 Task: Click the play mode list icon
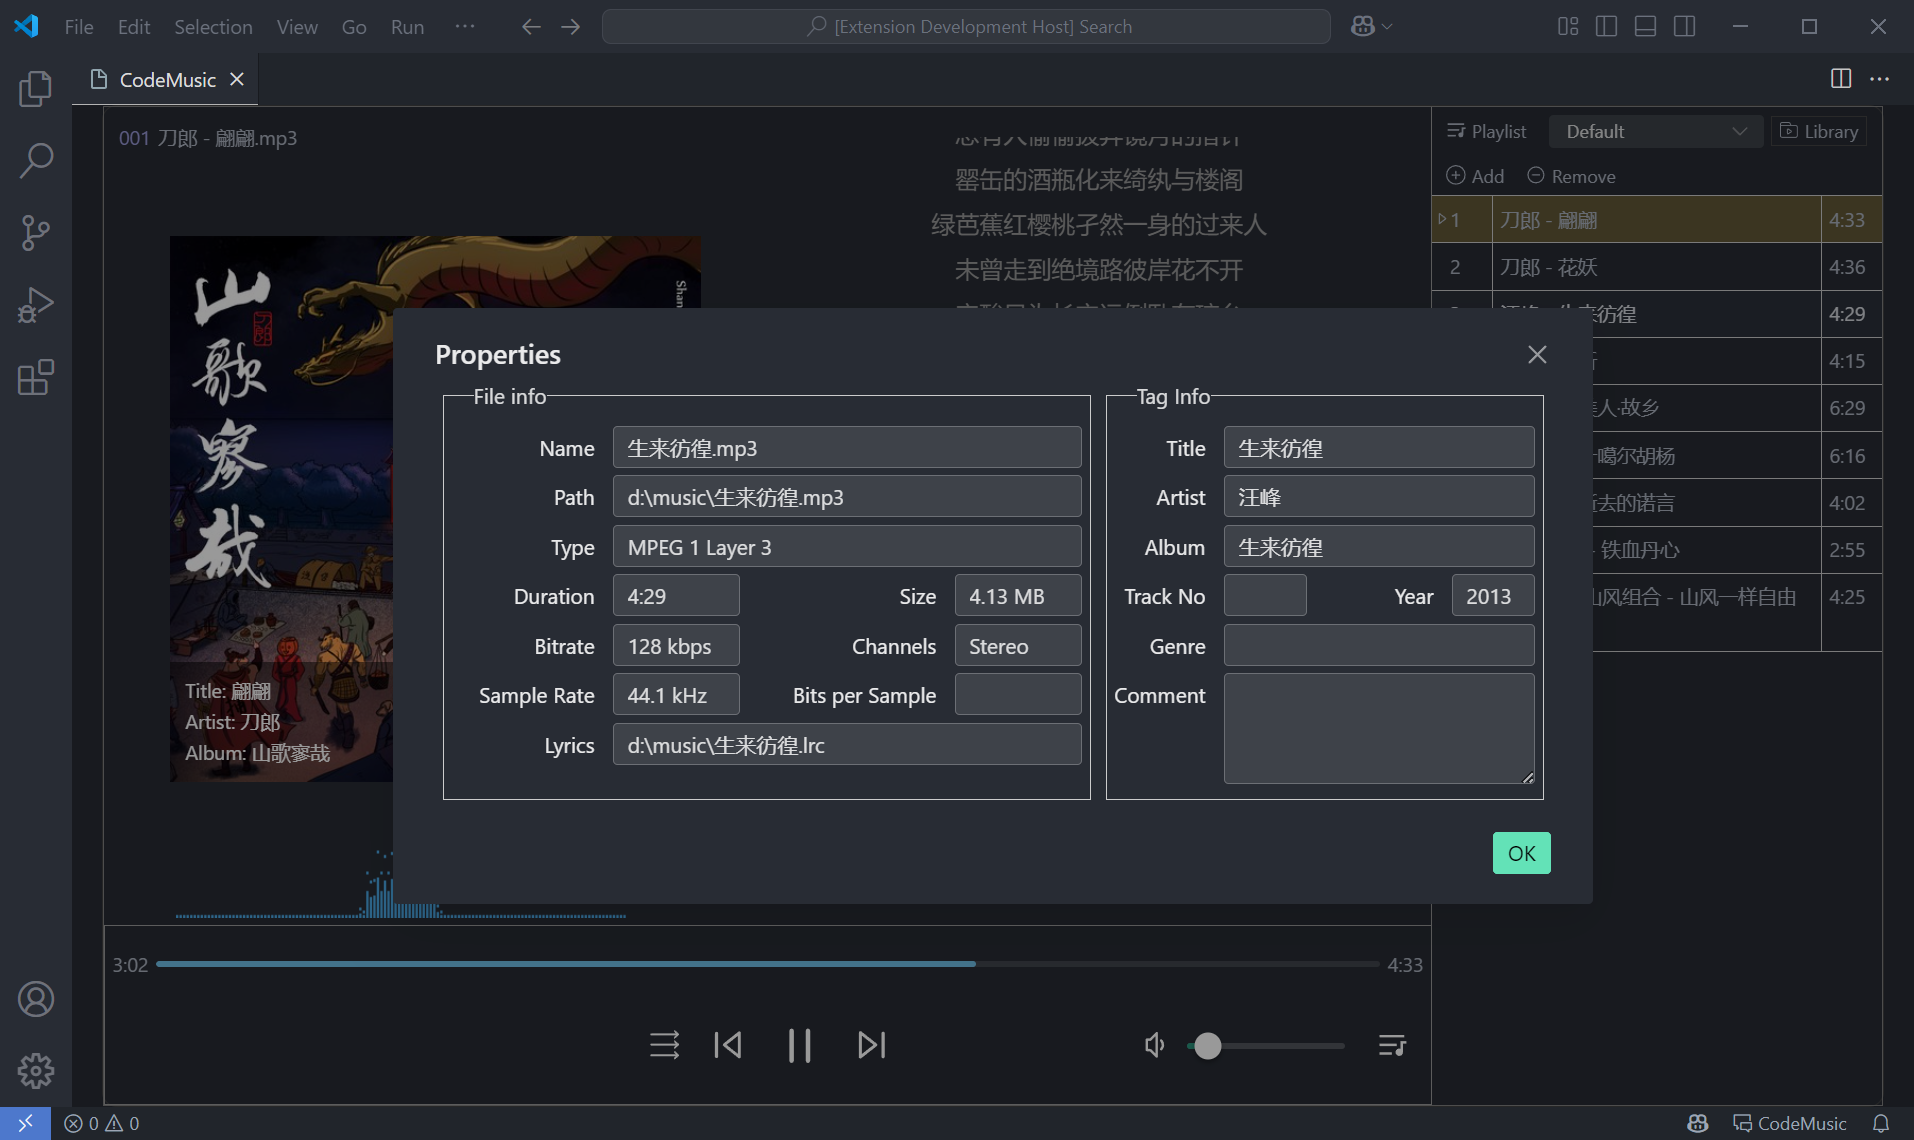(664, 1045)
